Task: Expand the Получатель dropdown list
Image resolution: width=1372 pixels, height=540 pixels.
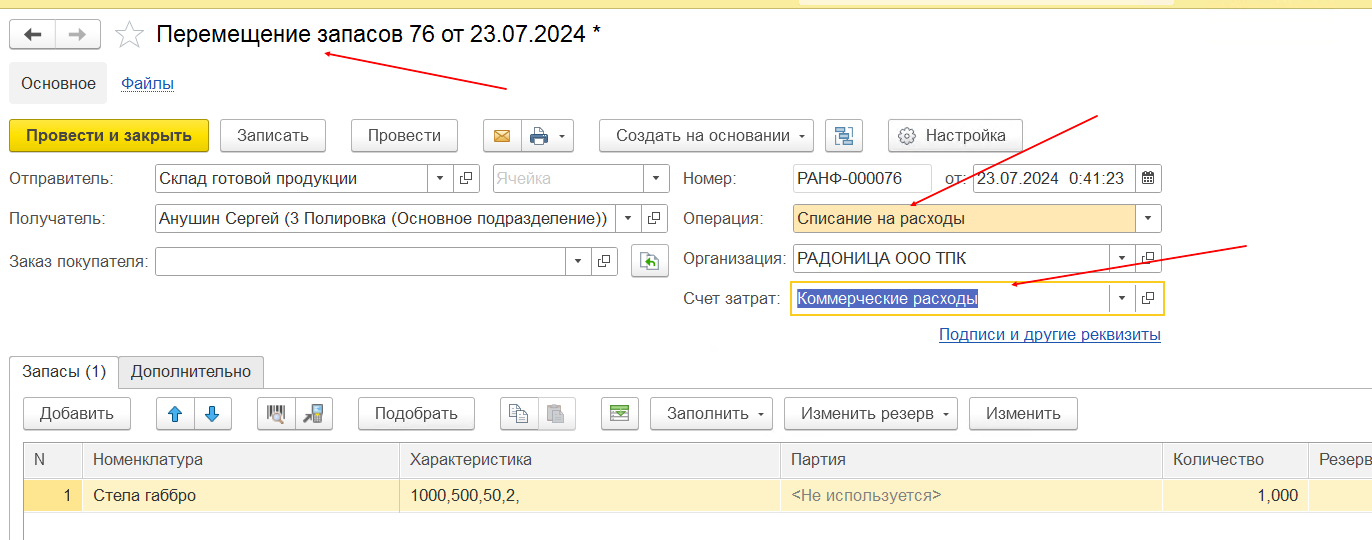Action: pos(629,218)
